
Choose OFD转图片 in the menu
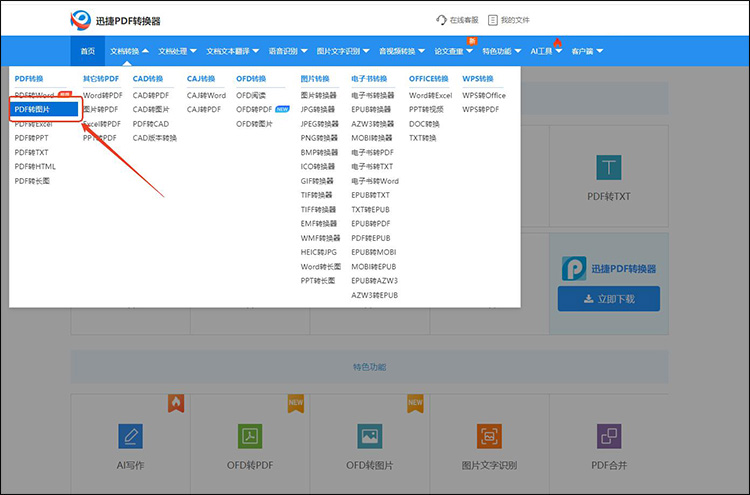click(254, 124)
